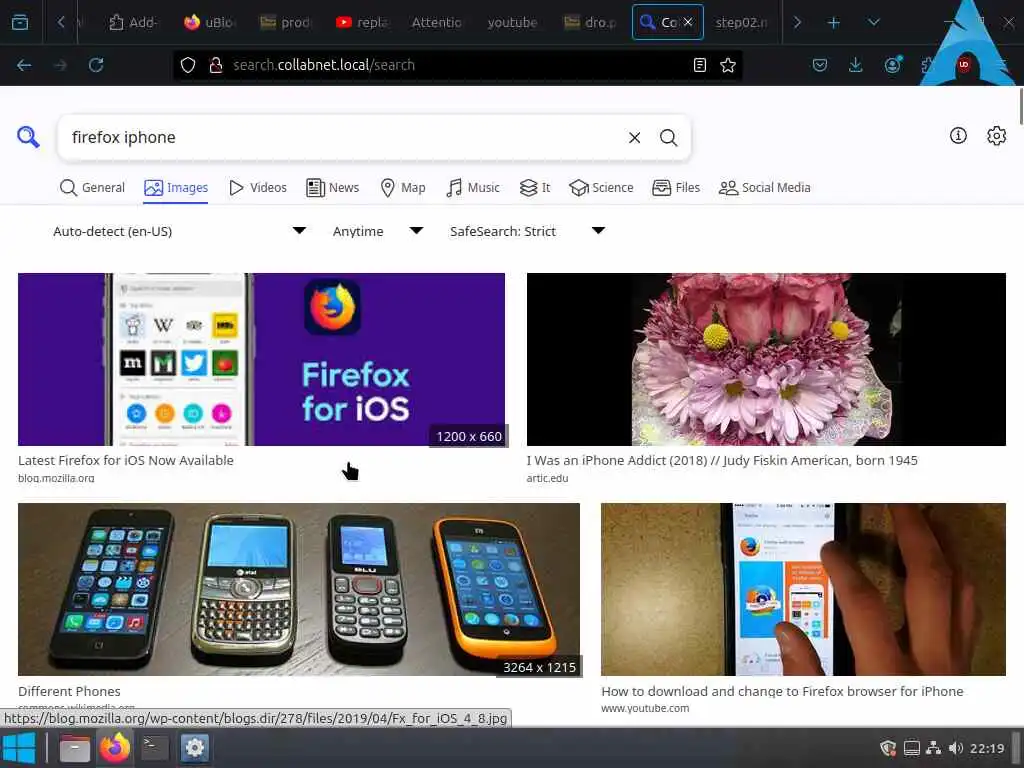Open a new tab with the plus button
The height and width of the screenshot is (768, 1024).
833,23
